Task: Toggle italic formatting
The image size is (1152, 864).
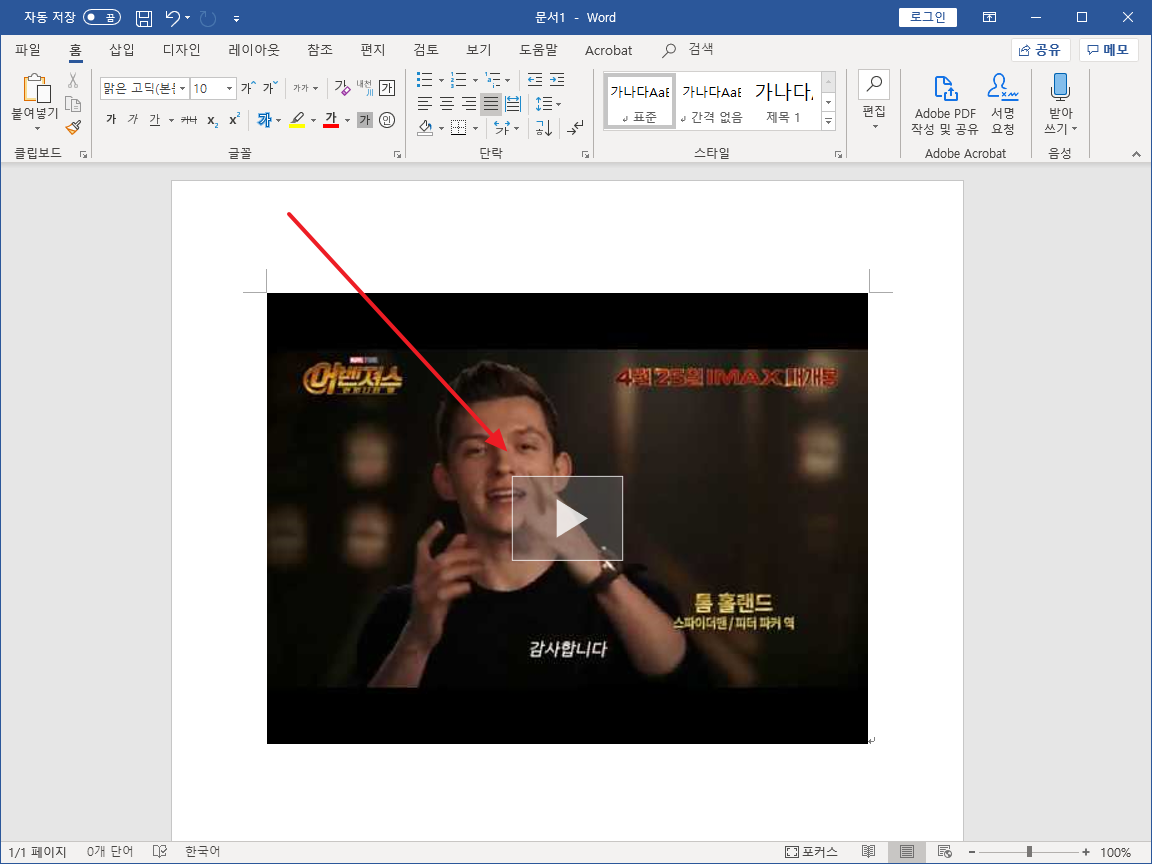Action: pos(133,120)
